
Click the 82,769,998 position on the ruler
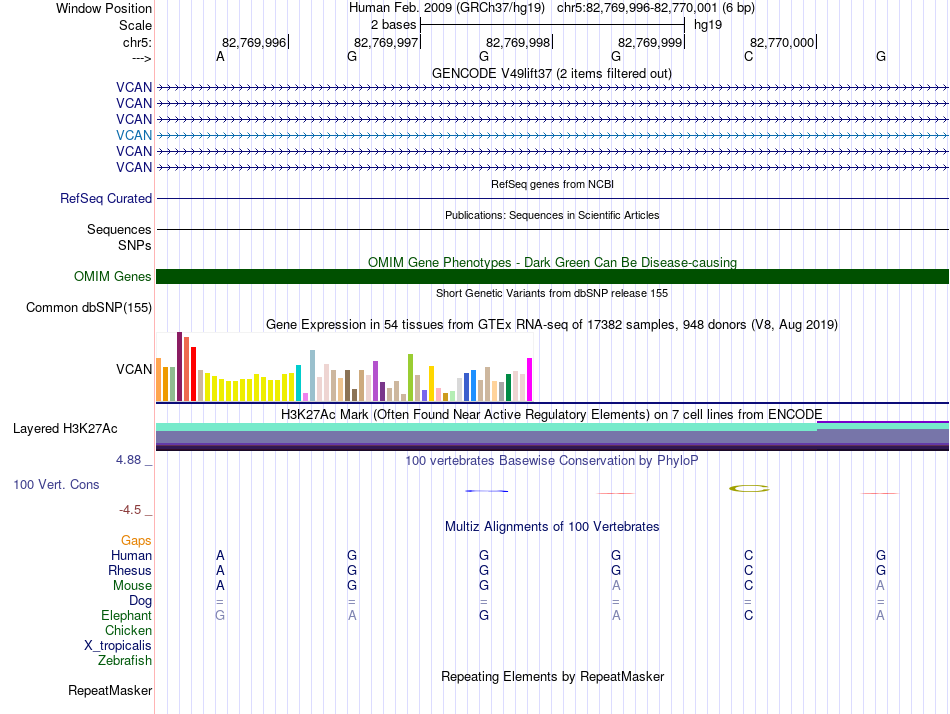[x=518, y=42]
